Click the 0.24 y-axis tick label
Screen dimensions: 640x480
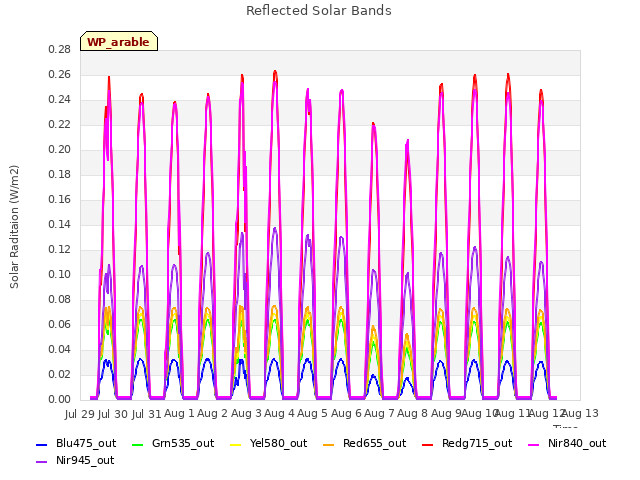pyautogui.click(x=59, y=100)
